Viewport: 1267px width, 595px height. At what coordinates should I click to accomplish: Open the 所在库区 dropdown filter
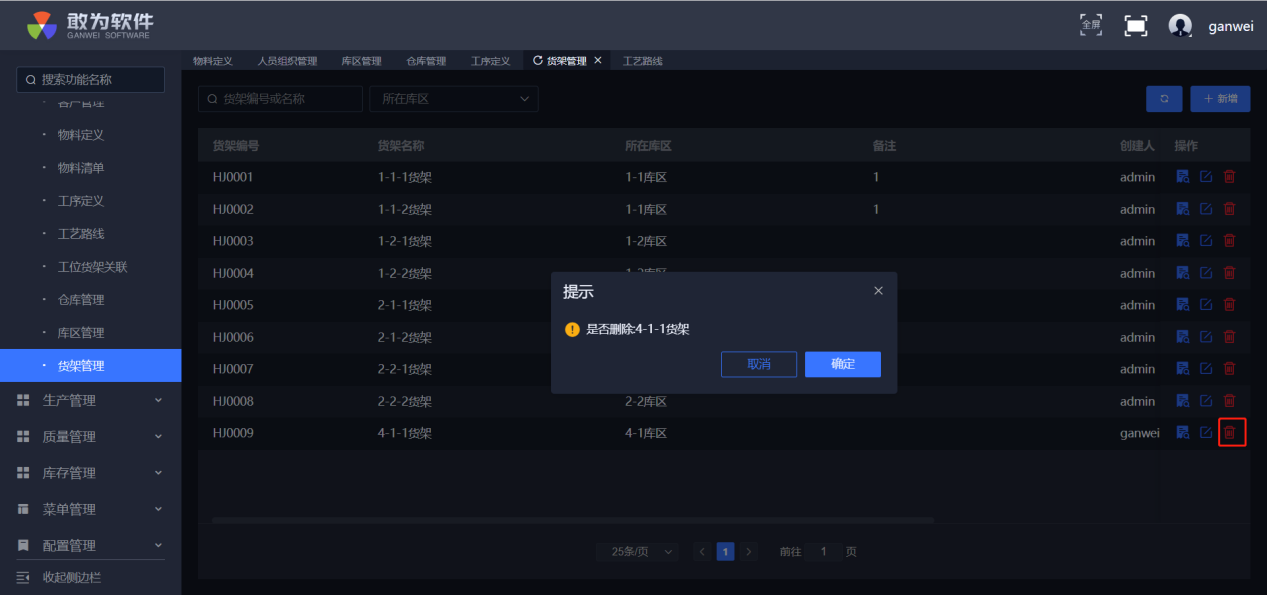point(454,99)
